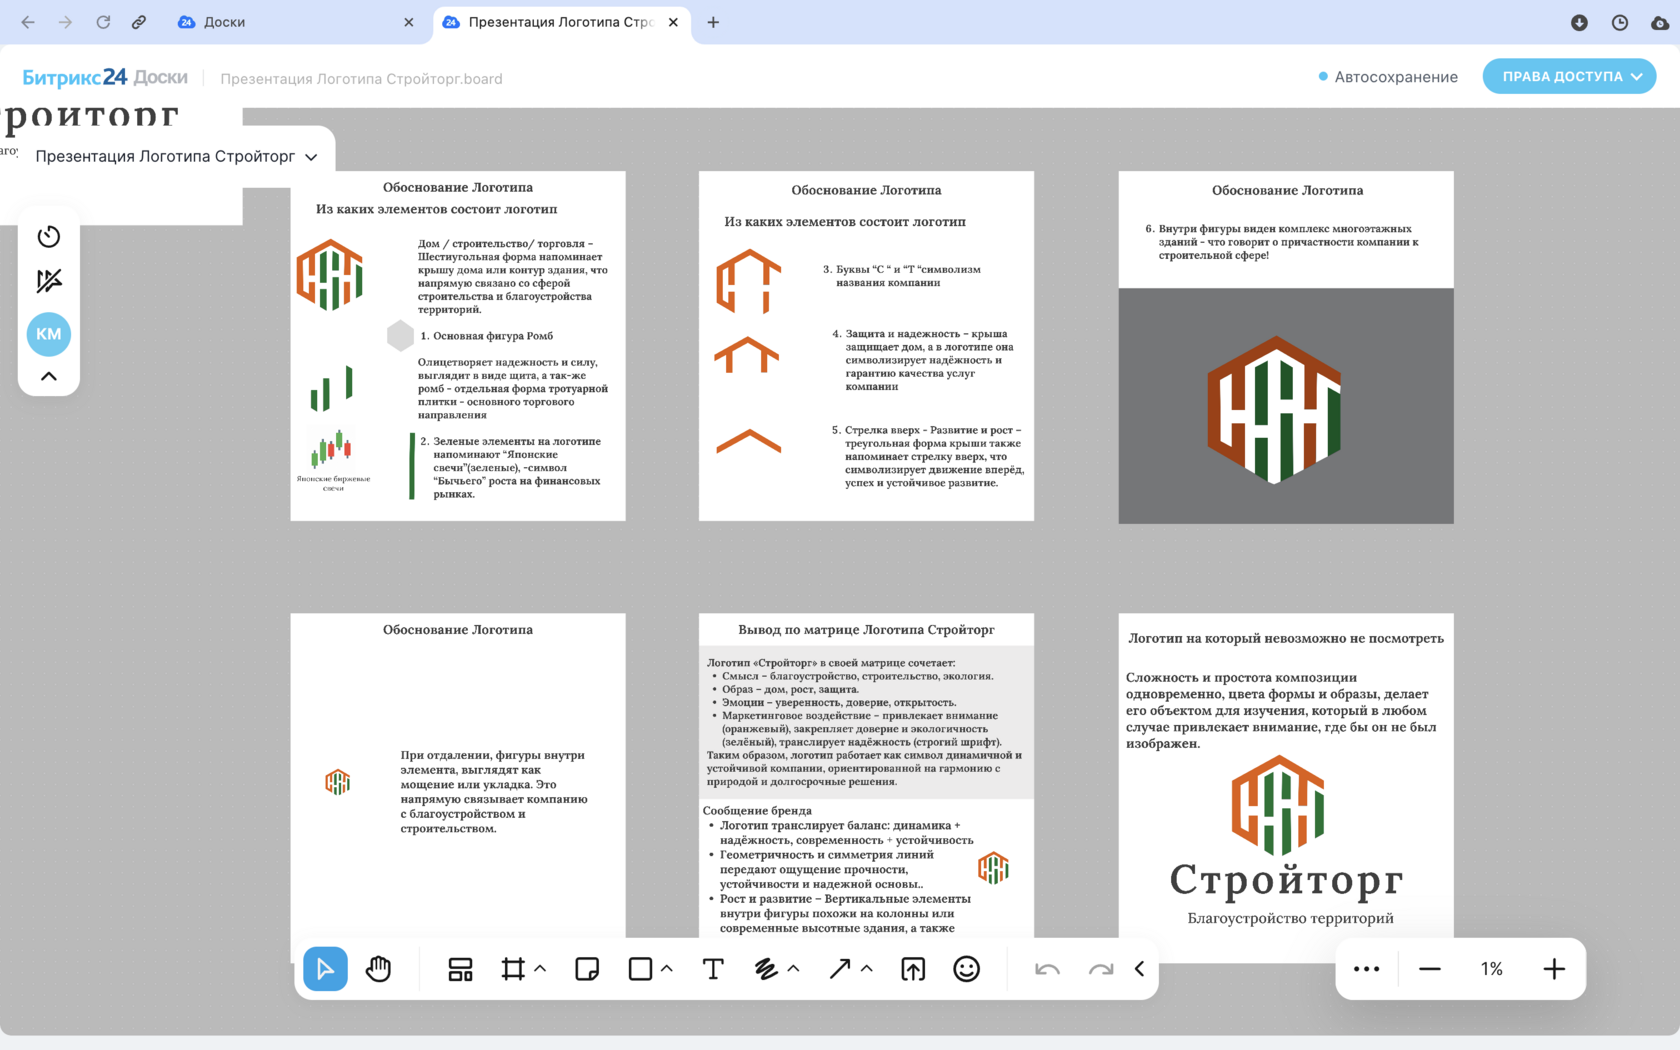Go forward in browser history

pos(65,22)
